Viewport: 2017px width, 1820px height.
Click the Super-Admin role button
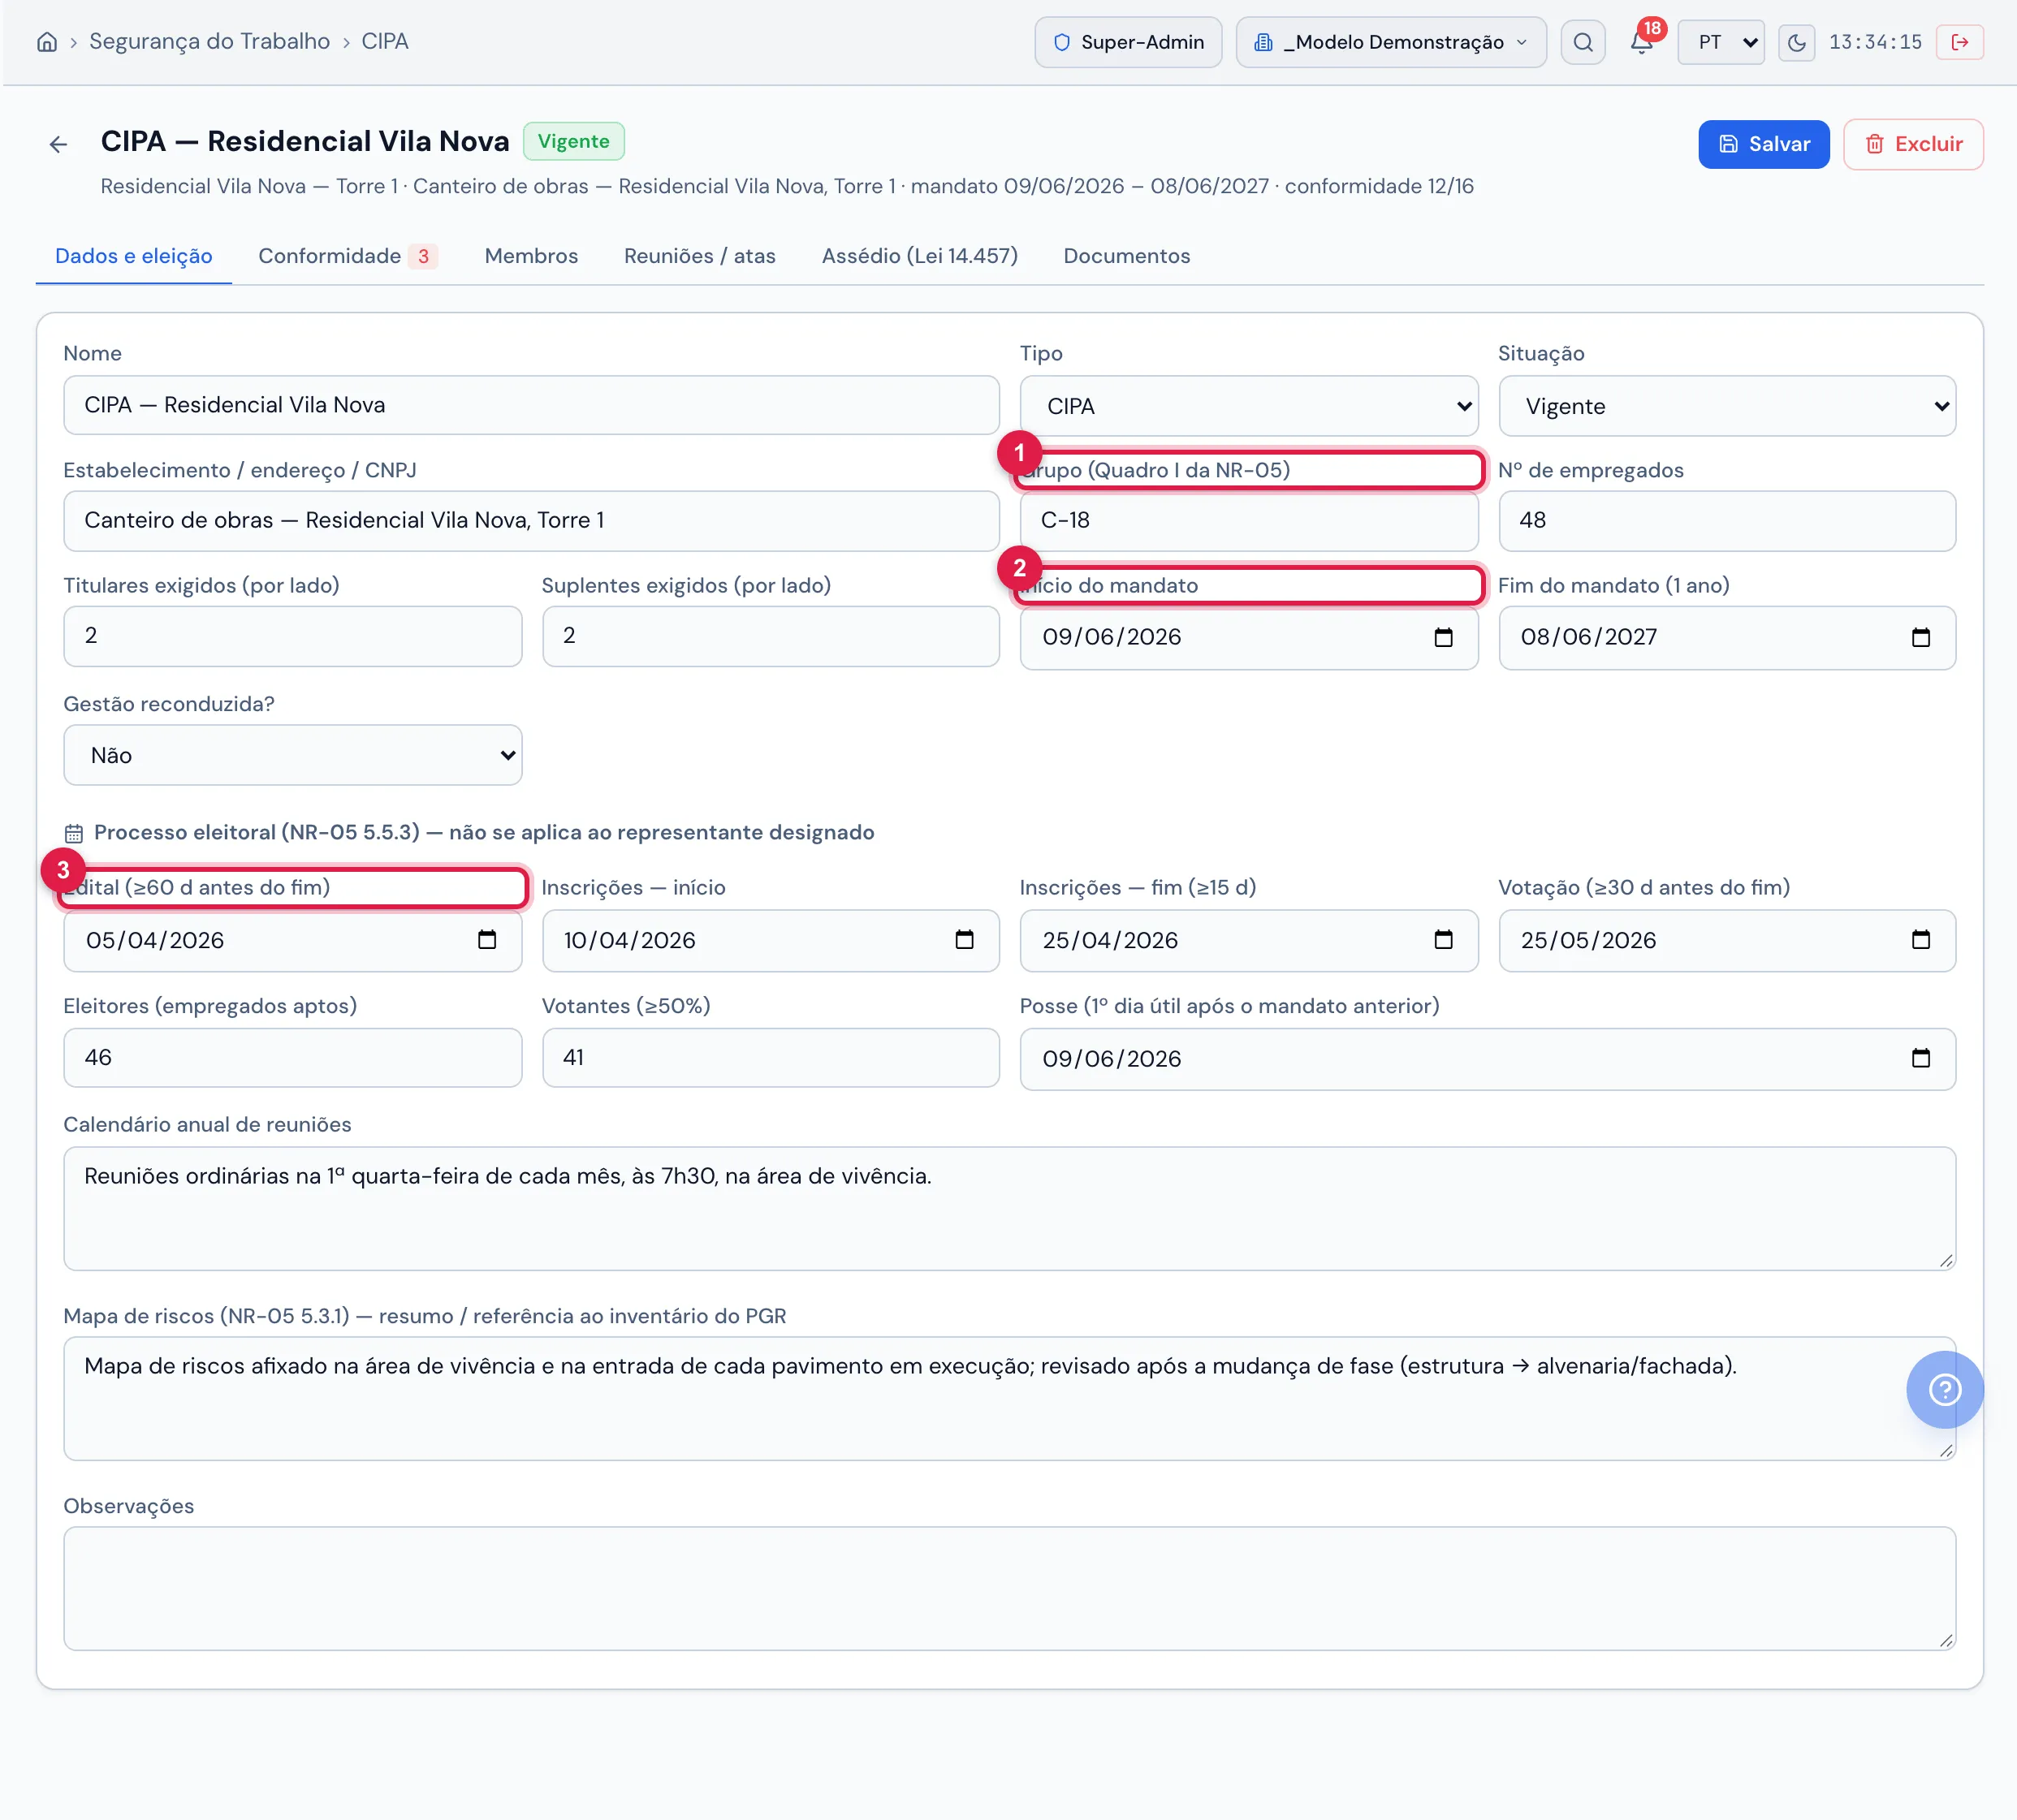[x=1127, y=42]
